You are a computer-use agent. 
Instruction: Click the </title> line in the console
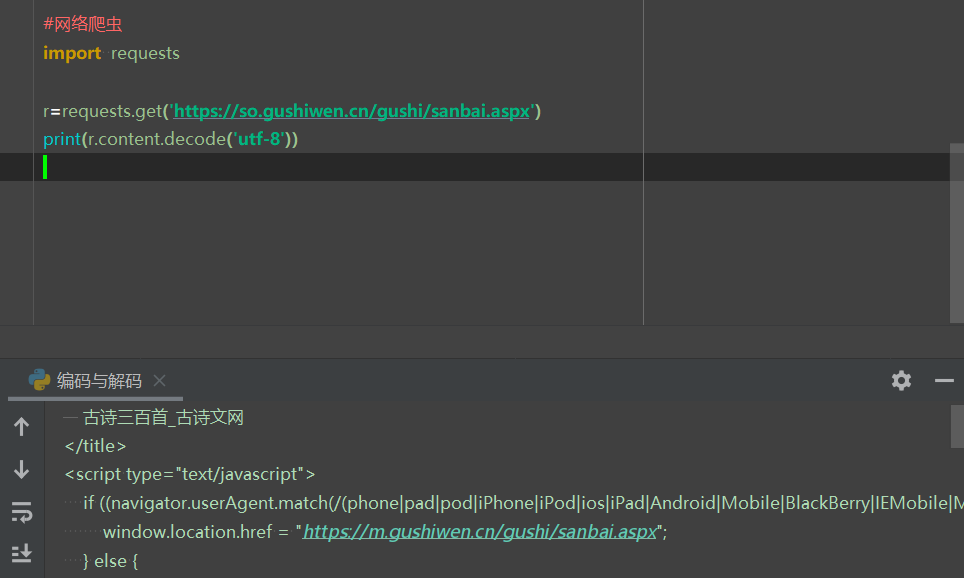[96, 446]
